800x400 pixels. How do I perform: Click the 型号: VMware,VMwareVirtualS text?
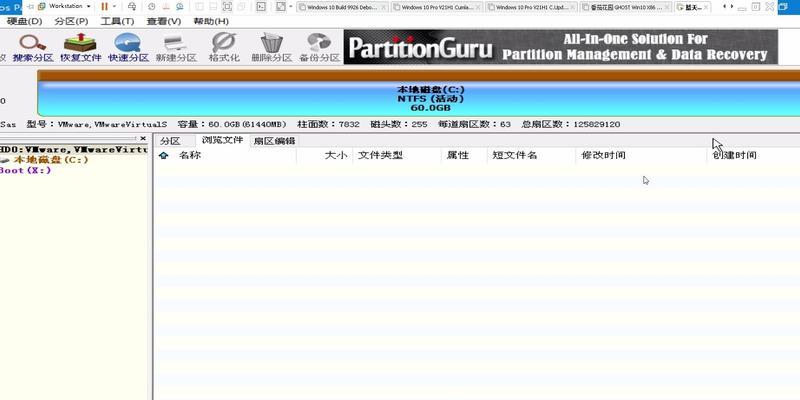(x=97, y=124)
